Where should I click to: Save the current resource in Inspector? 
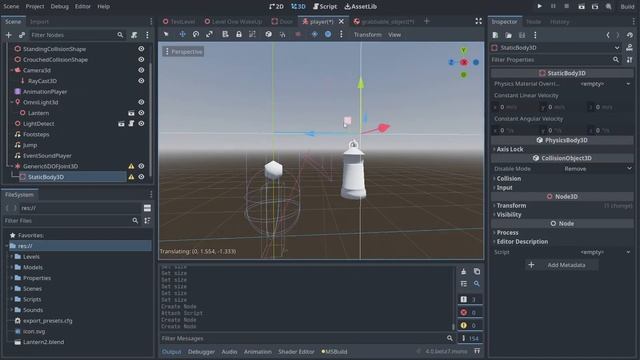pyautogui.click(x=522, y=35)
